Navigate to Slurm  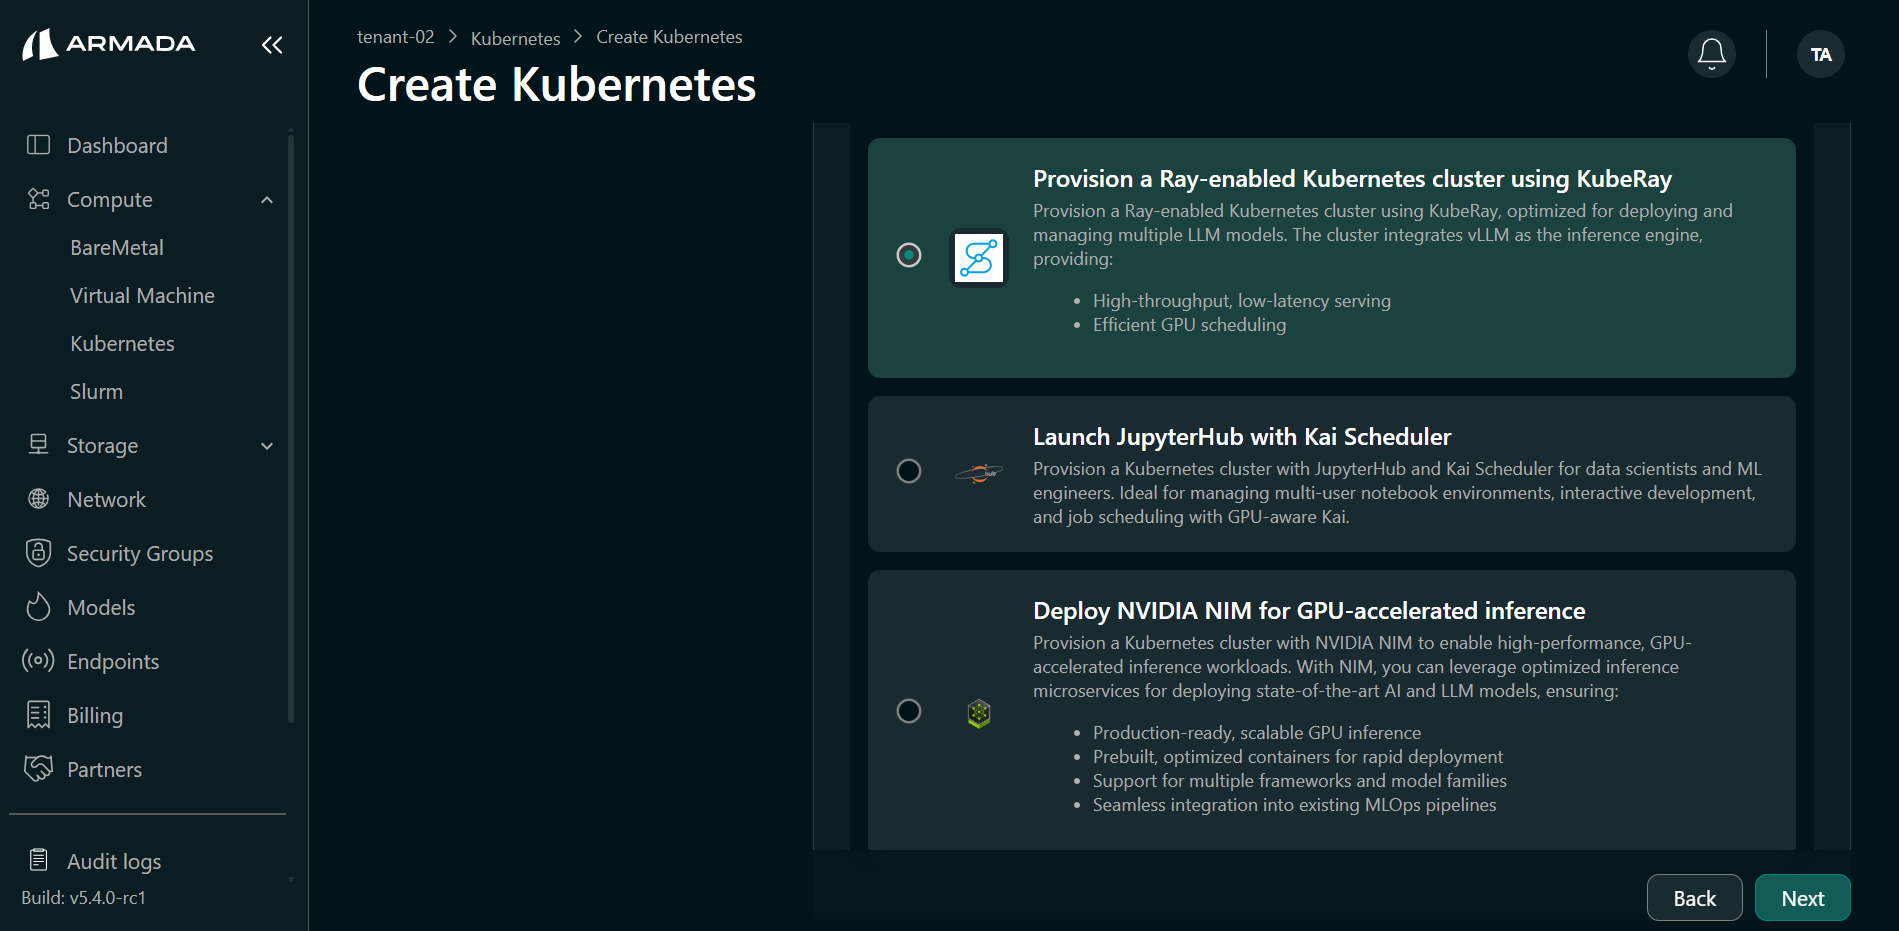click(x=96, y=392)
